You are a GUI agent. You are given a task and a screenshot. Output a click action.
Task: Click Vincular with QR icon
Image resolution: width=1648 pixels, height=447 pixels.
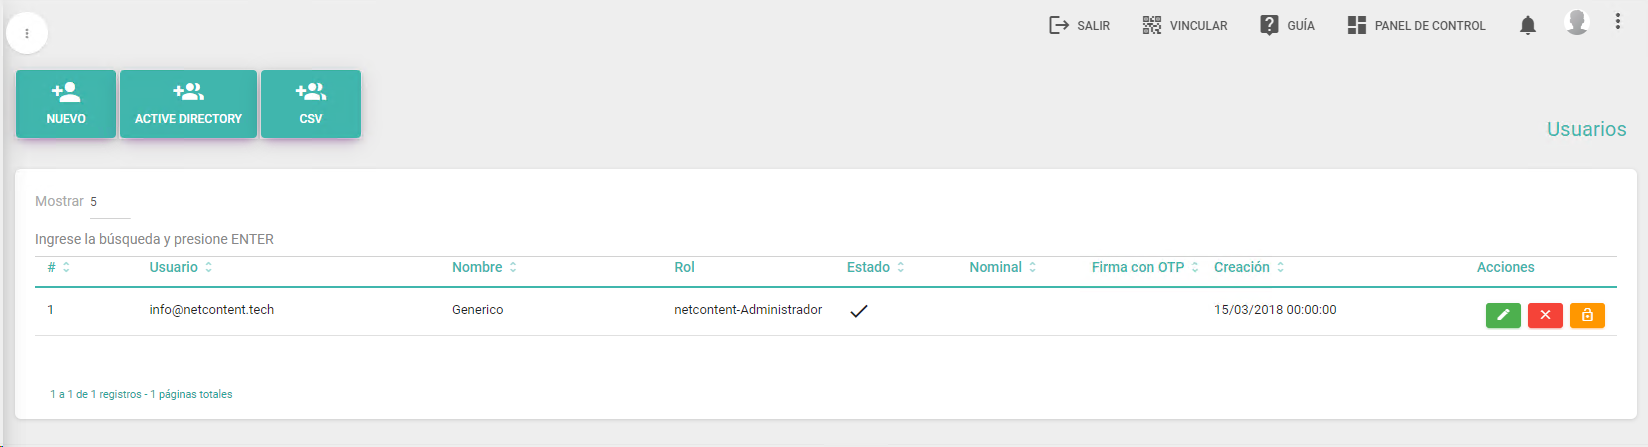click(x=1185, y=26)
